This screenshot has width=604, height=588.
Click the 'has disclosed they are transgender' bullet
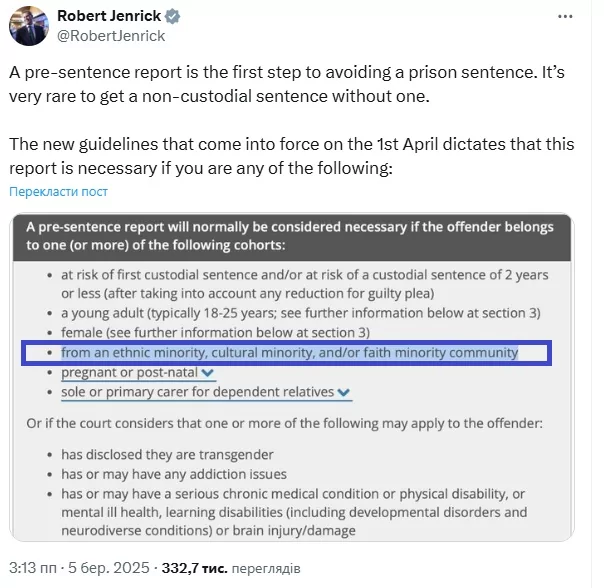pos(167,455)
